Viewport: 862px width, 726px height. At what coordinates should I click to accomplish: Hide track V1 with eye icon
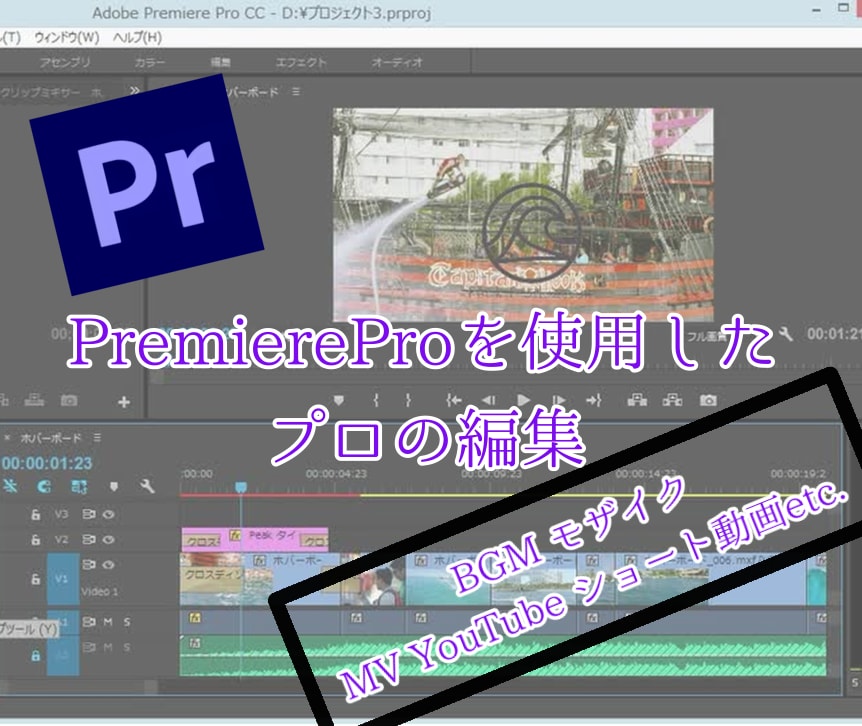(109, 564)
